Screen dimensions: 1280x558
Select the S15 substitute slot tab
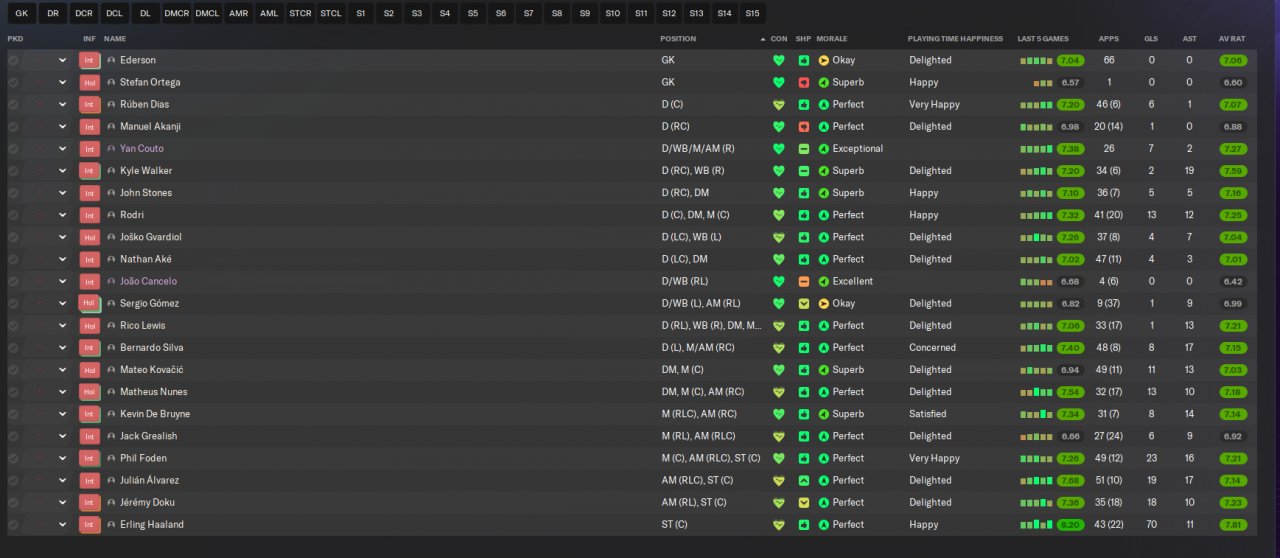click(x=752, y=14)
